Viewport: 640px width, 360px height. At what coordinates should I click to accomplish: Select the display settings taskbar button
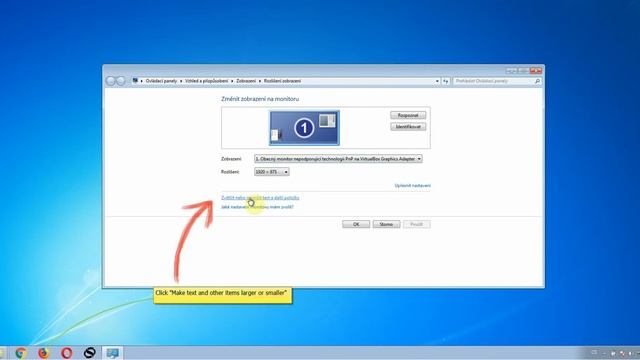(x=112, y=353)
